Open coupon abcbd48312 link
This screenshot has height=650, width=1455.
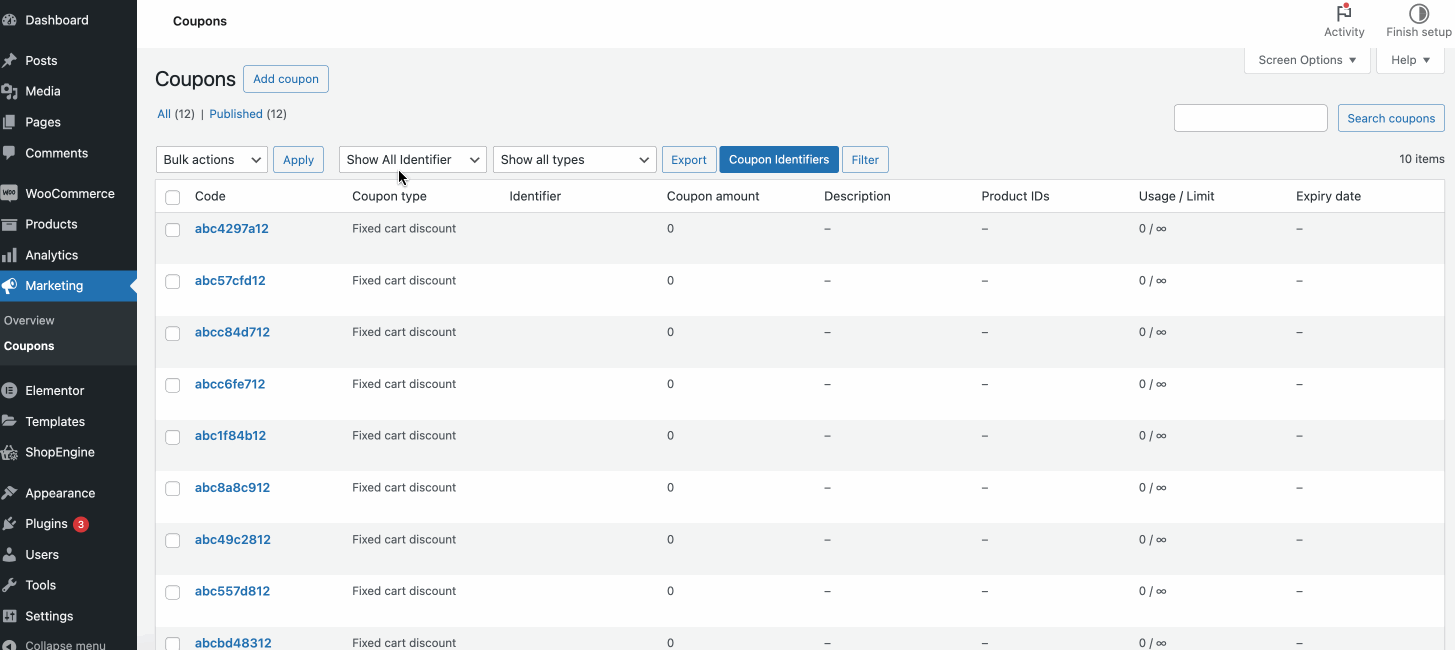[233, 643]
